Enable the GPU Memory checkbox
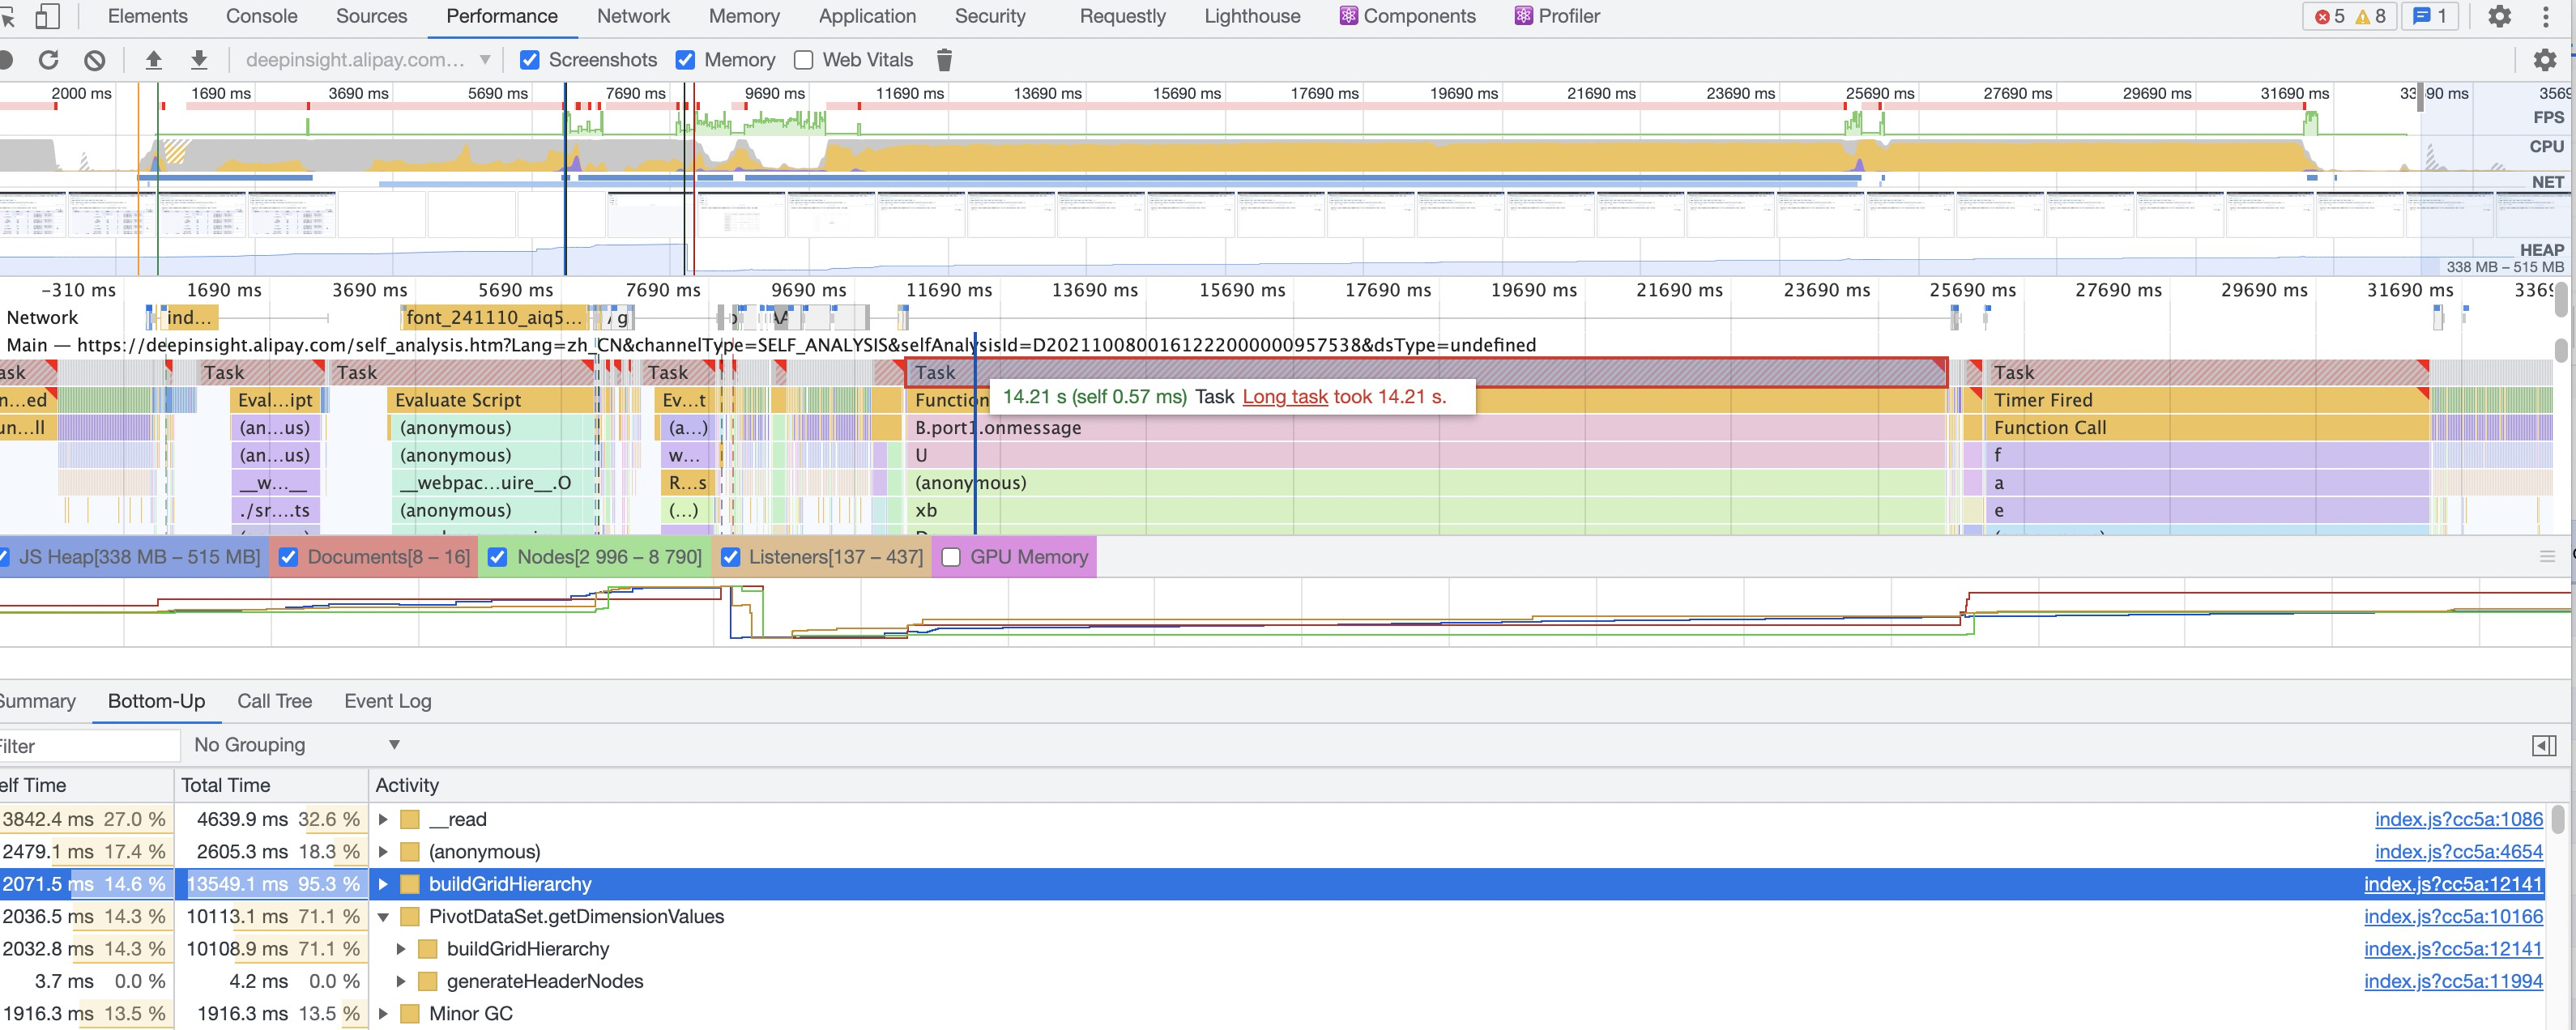Viewport: 2576px width, 1030px height. 951,557
